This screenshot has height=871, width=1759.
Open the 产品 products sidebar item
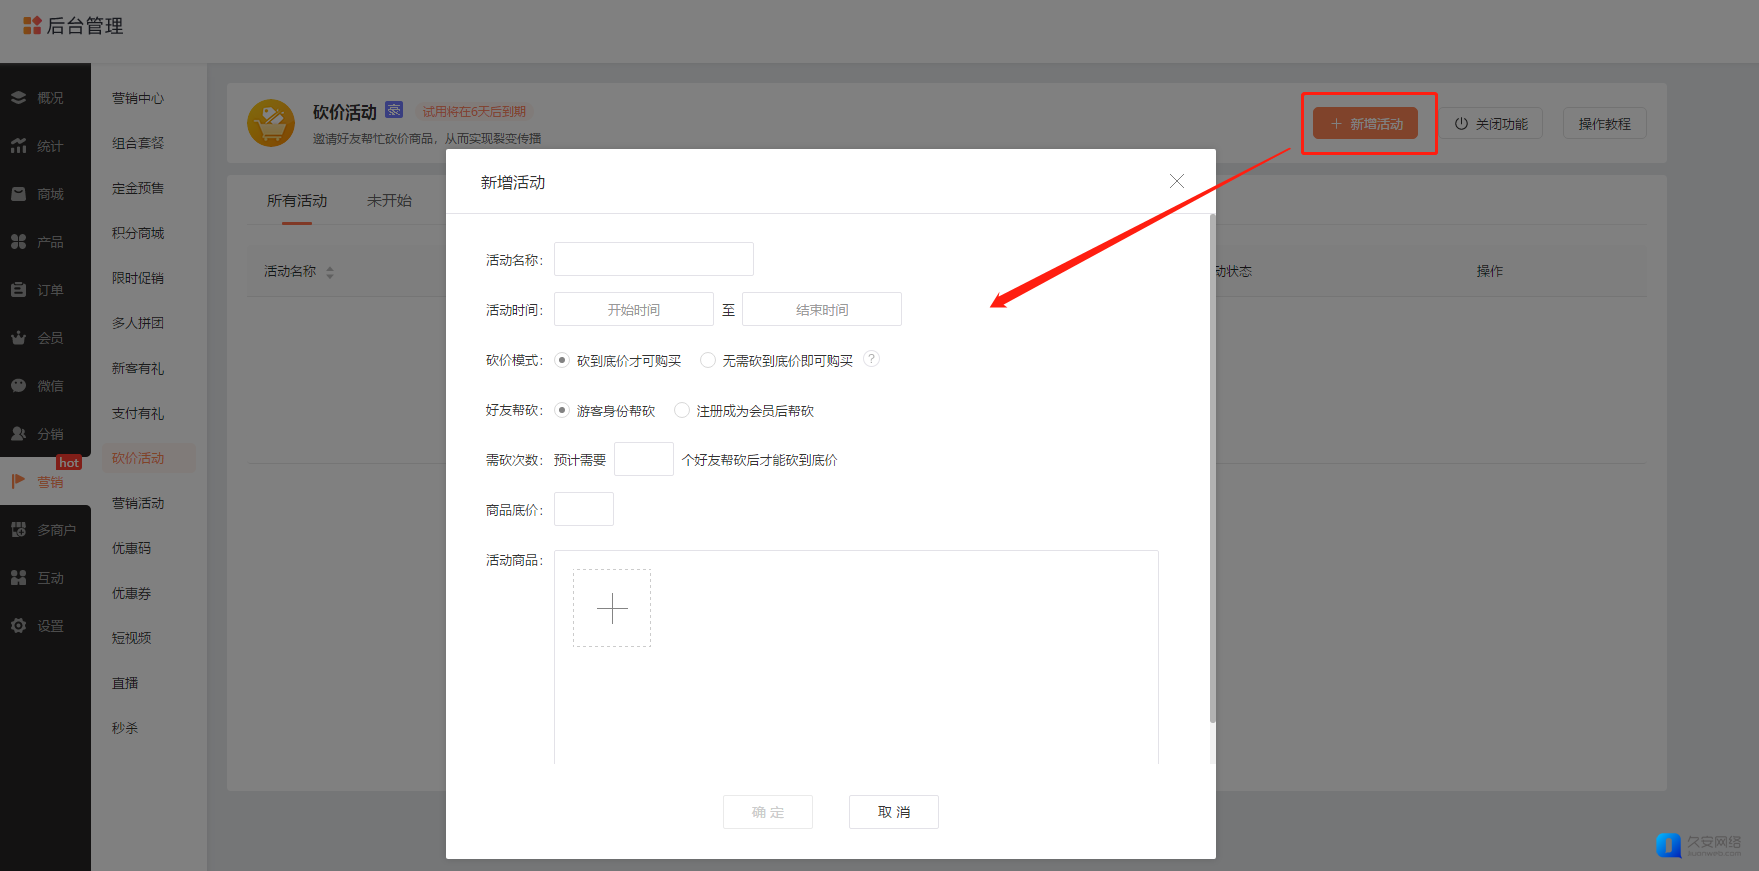pos(45,242)
